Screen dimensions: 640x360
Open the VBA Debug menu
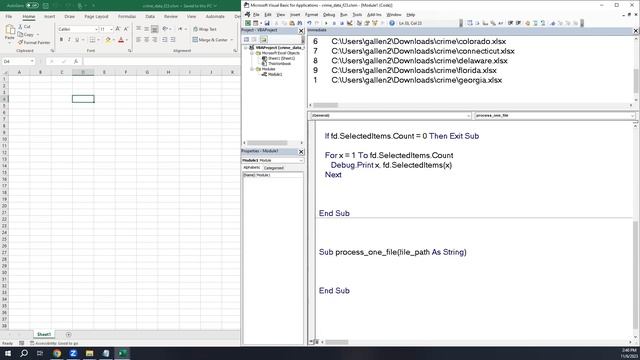click(329, 15)
